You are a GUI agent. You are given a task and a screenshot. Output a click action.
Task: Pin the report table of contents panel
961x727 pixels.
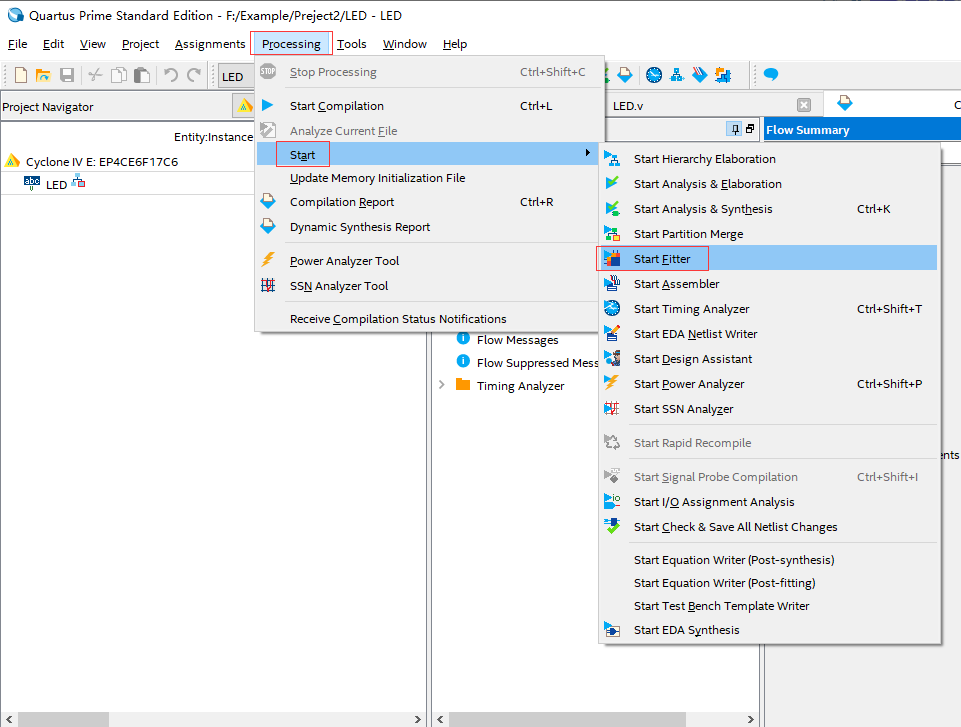click(x=735, y=129)
